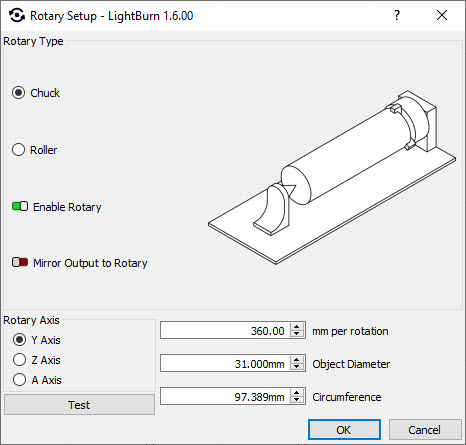Toggle Mirror Output to Rotary switch

click(20, 262)
